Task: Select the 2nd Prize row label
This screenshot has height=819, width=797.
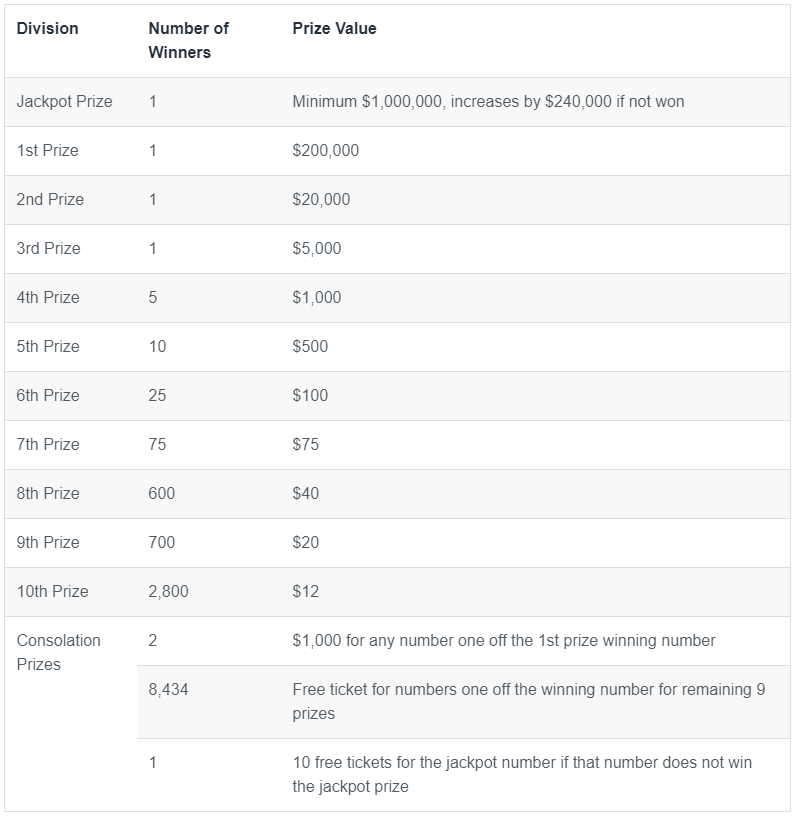Action: tap(50, 200)
